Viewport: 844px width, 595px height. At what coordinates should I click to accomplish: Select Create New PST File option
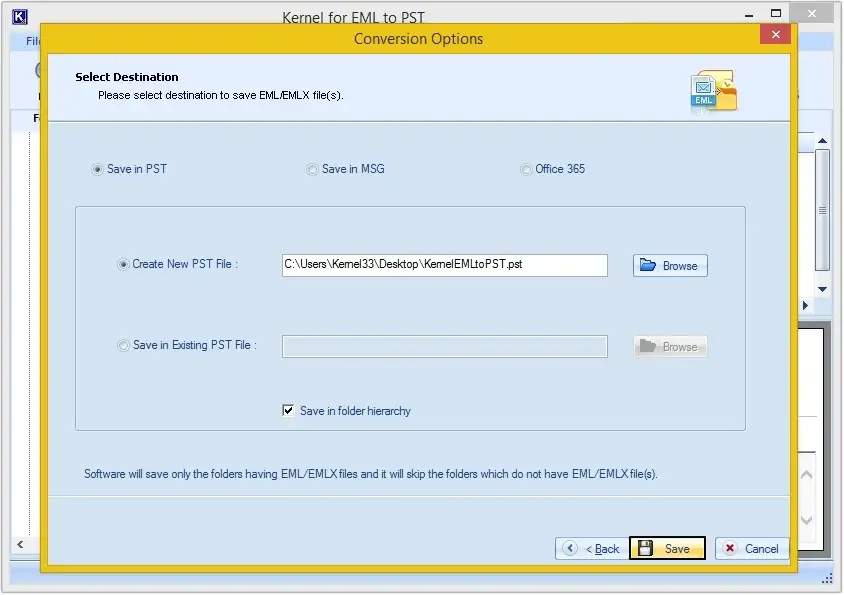pos(123,264)
